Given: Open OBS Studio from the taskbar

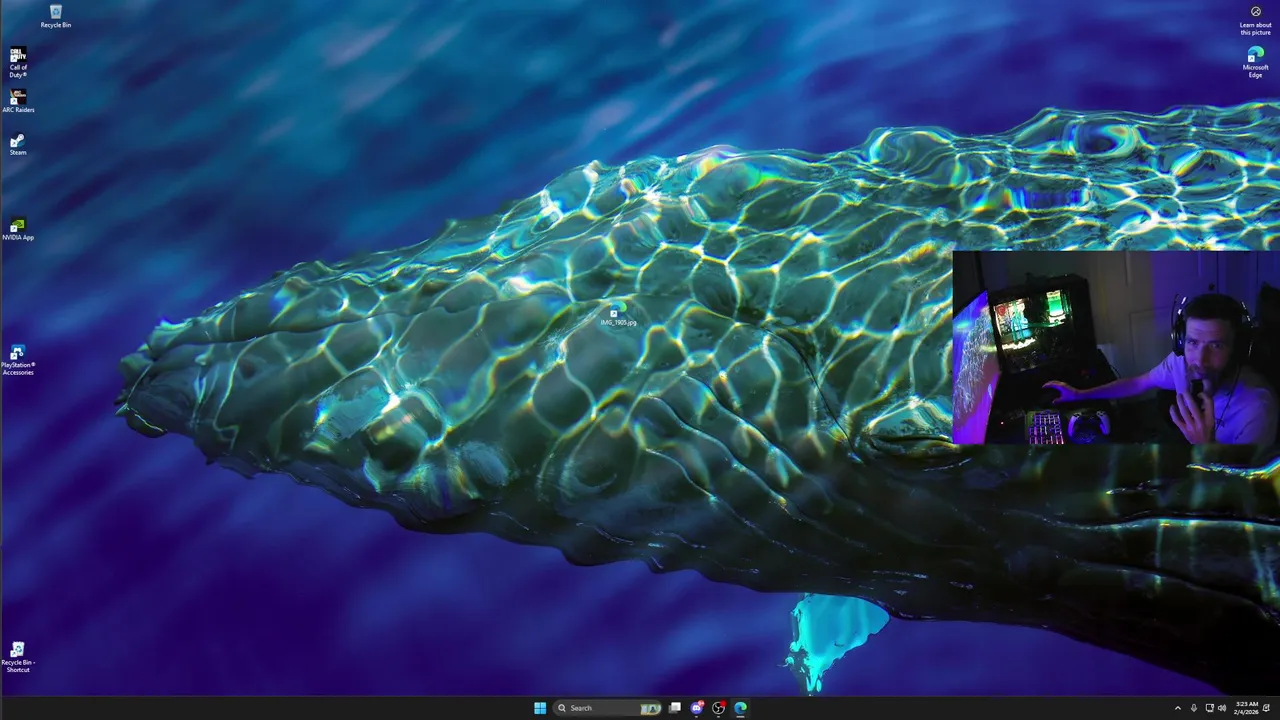Looking at the screenshot, I should click(x=718, y=708).
